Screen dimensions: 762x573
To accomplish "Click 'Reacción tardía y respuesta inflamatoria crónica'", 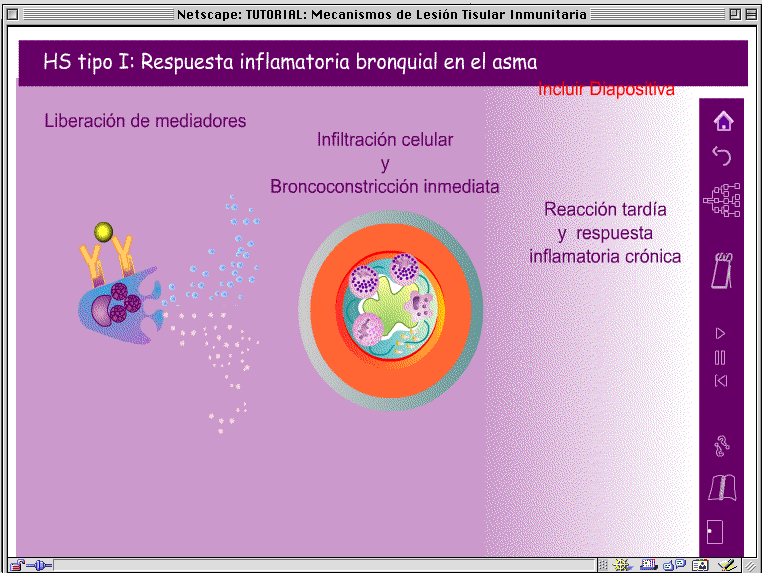I will coord(605,233).
